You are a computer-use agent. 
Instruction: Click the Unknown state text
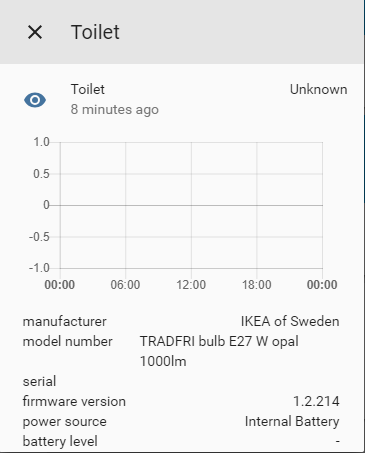pyautogui.click(x=318, y=89)
